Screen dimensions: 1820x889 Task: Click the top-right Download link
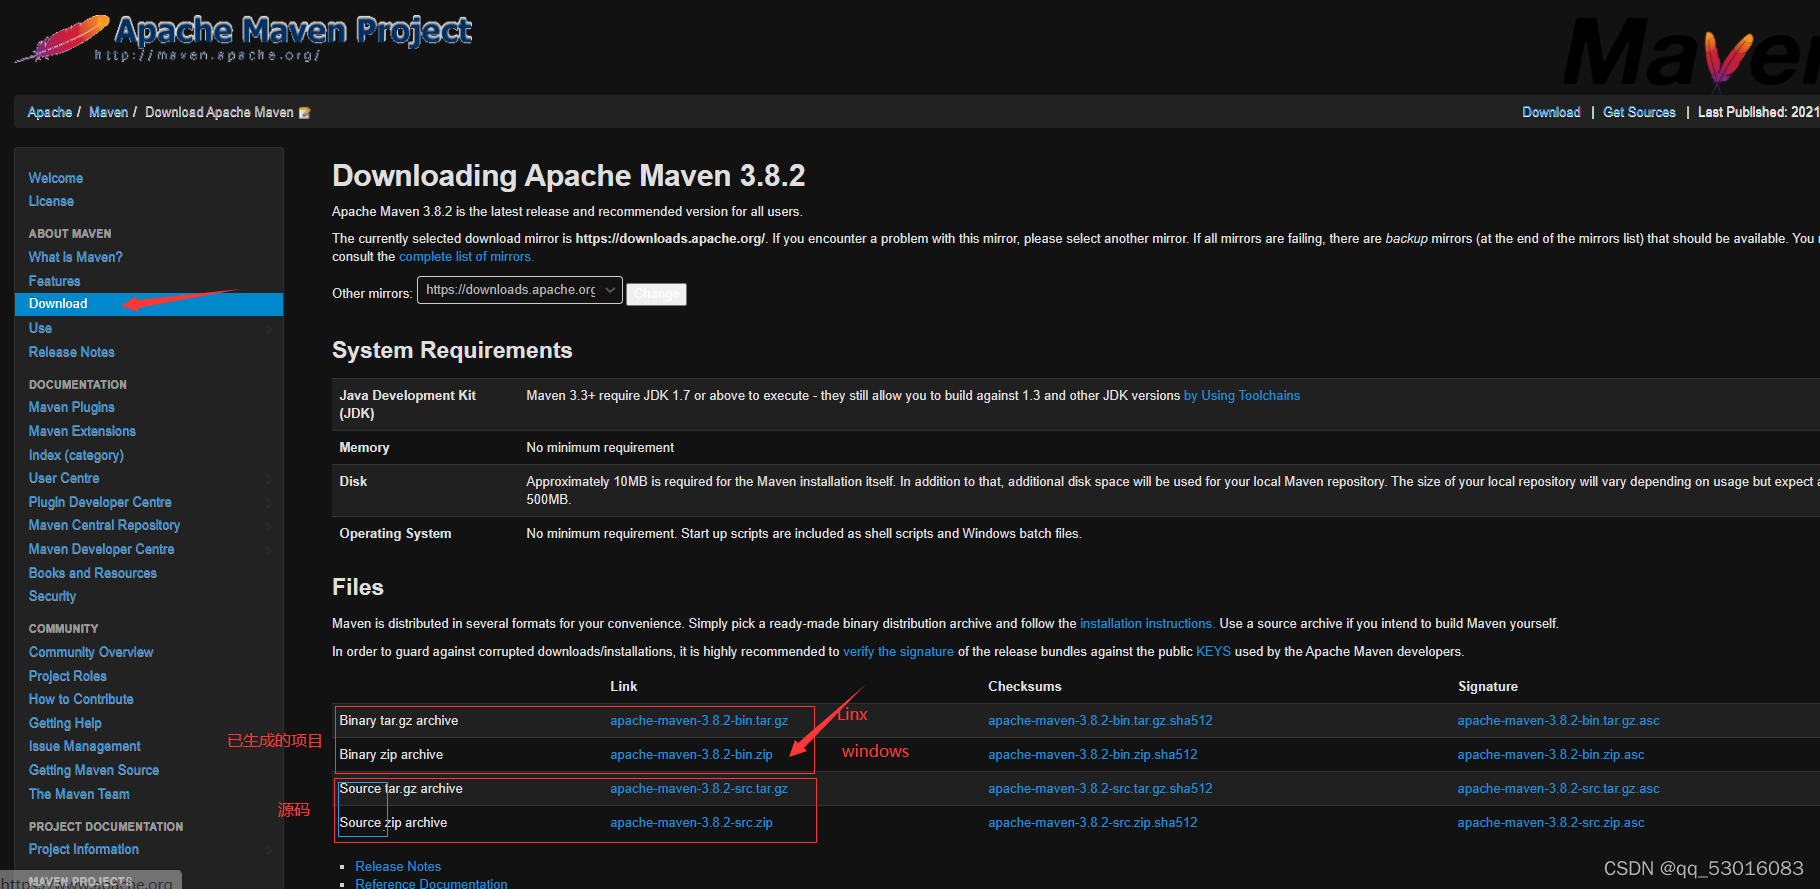pos(1551,112)
